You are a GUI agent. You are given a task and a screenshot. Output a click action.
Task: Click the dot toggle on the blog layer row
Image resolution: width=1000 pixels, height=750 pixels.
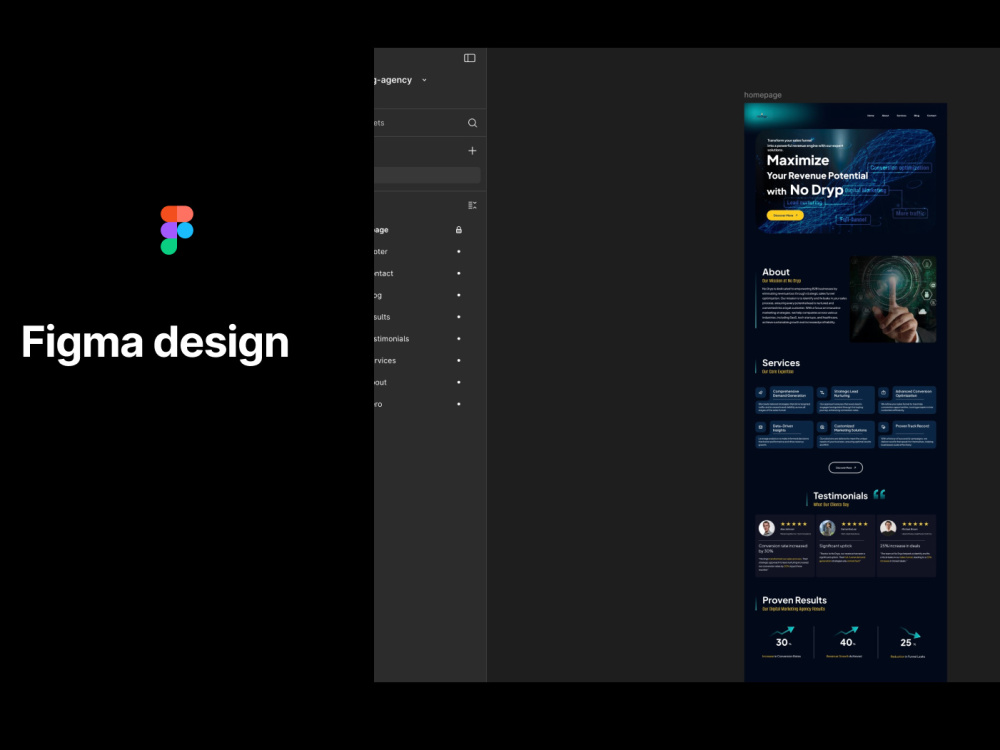coord(459,295)
